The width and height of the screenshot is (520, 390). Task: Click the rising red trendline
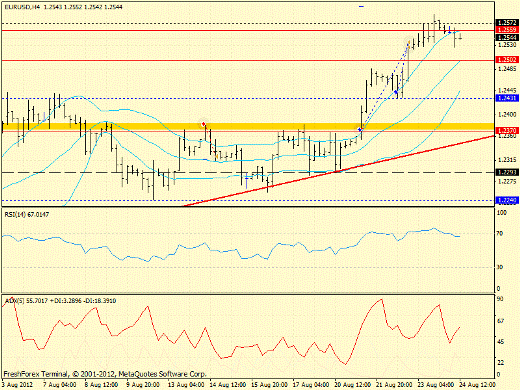[x=339, y=171]
